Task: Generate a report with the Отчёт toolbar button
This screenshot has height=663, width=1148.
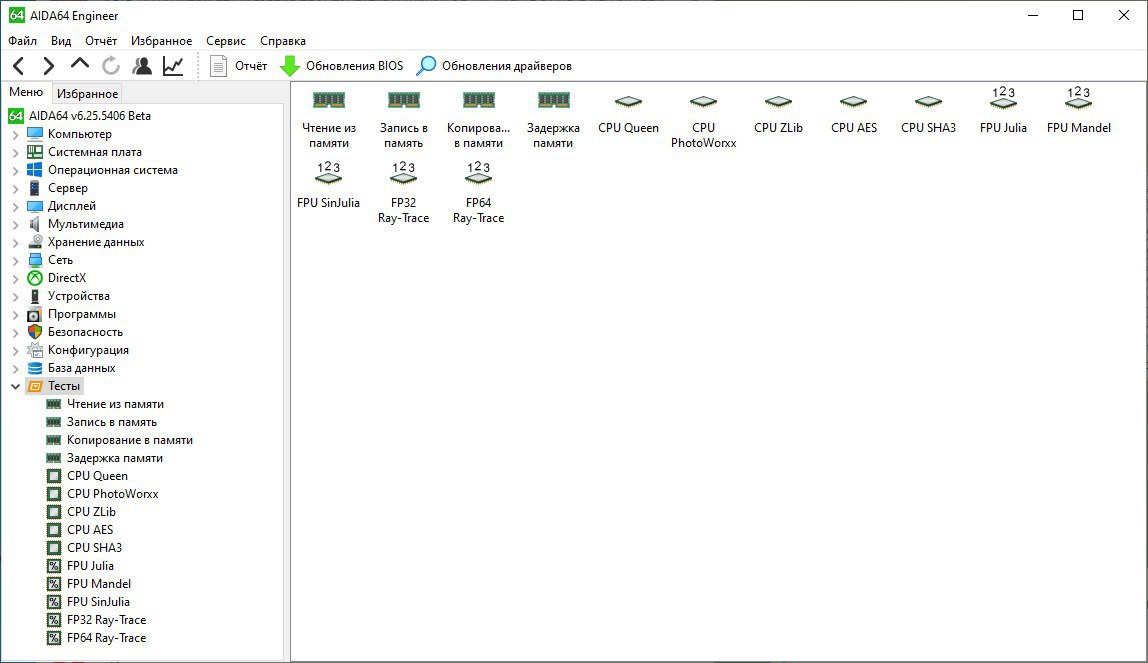Action: tap(238, 66)
